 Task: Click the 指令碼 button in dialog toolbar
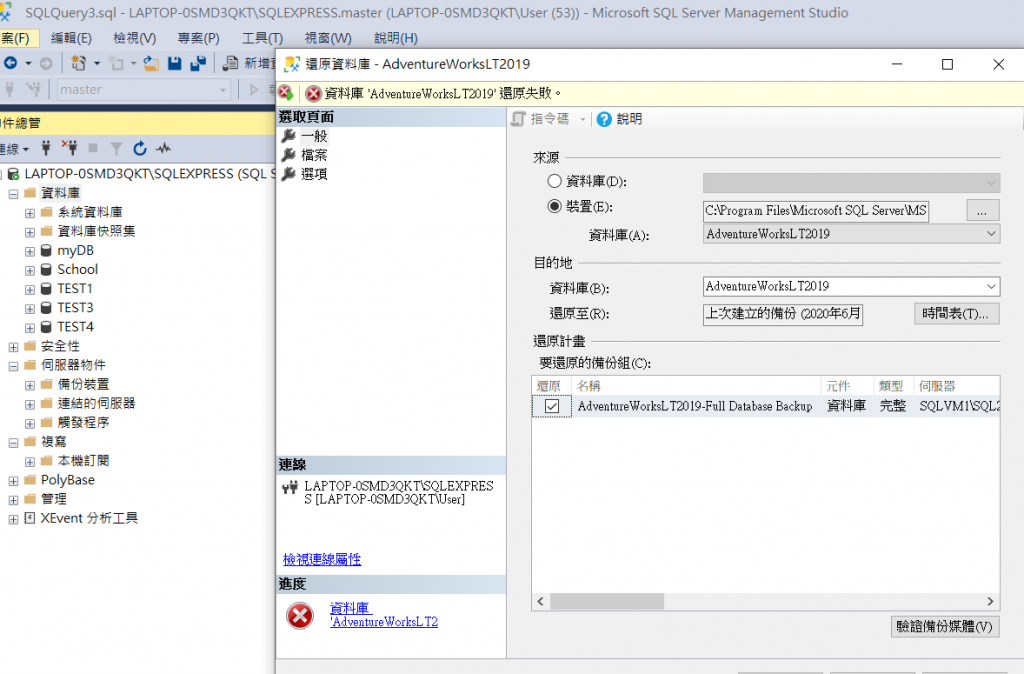pos(541,119)
